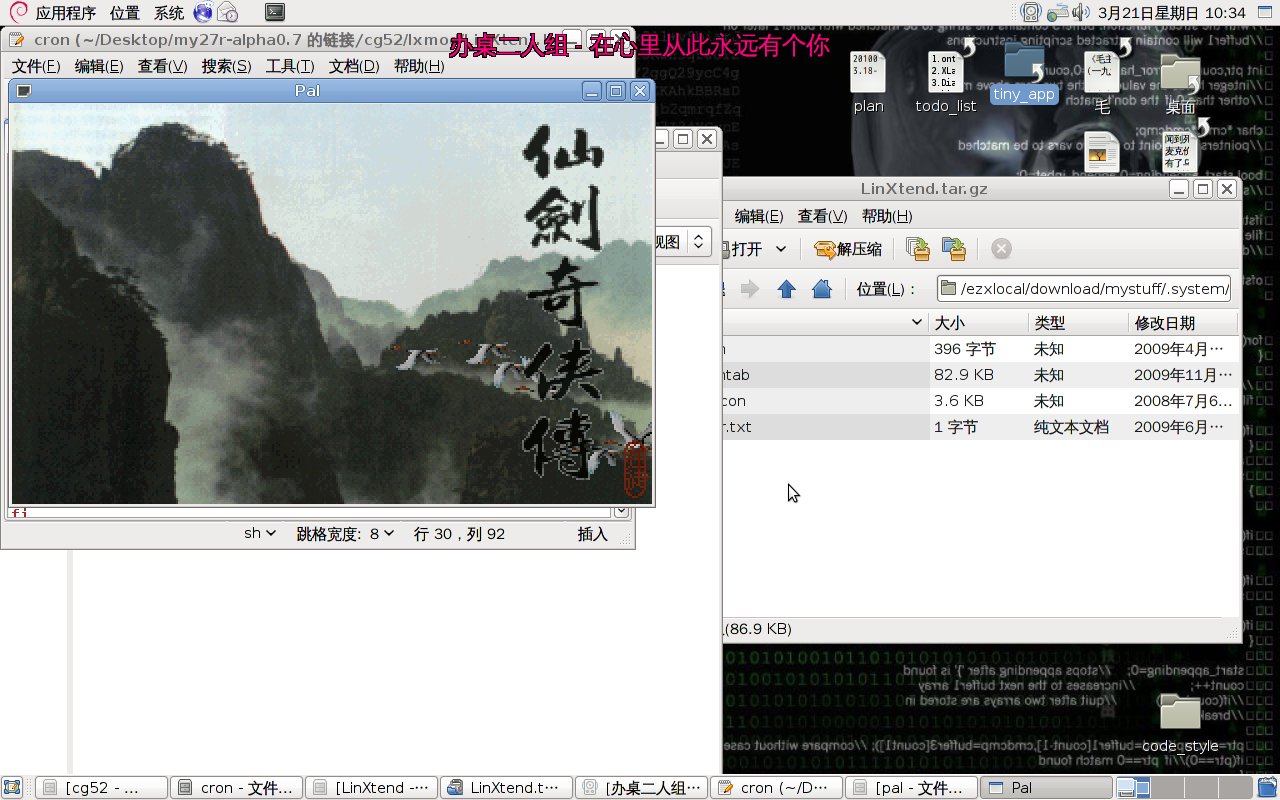
Task: Select the tiny_app desktop folder
Action: (x=1024, y=74)
